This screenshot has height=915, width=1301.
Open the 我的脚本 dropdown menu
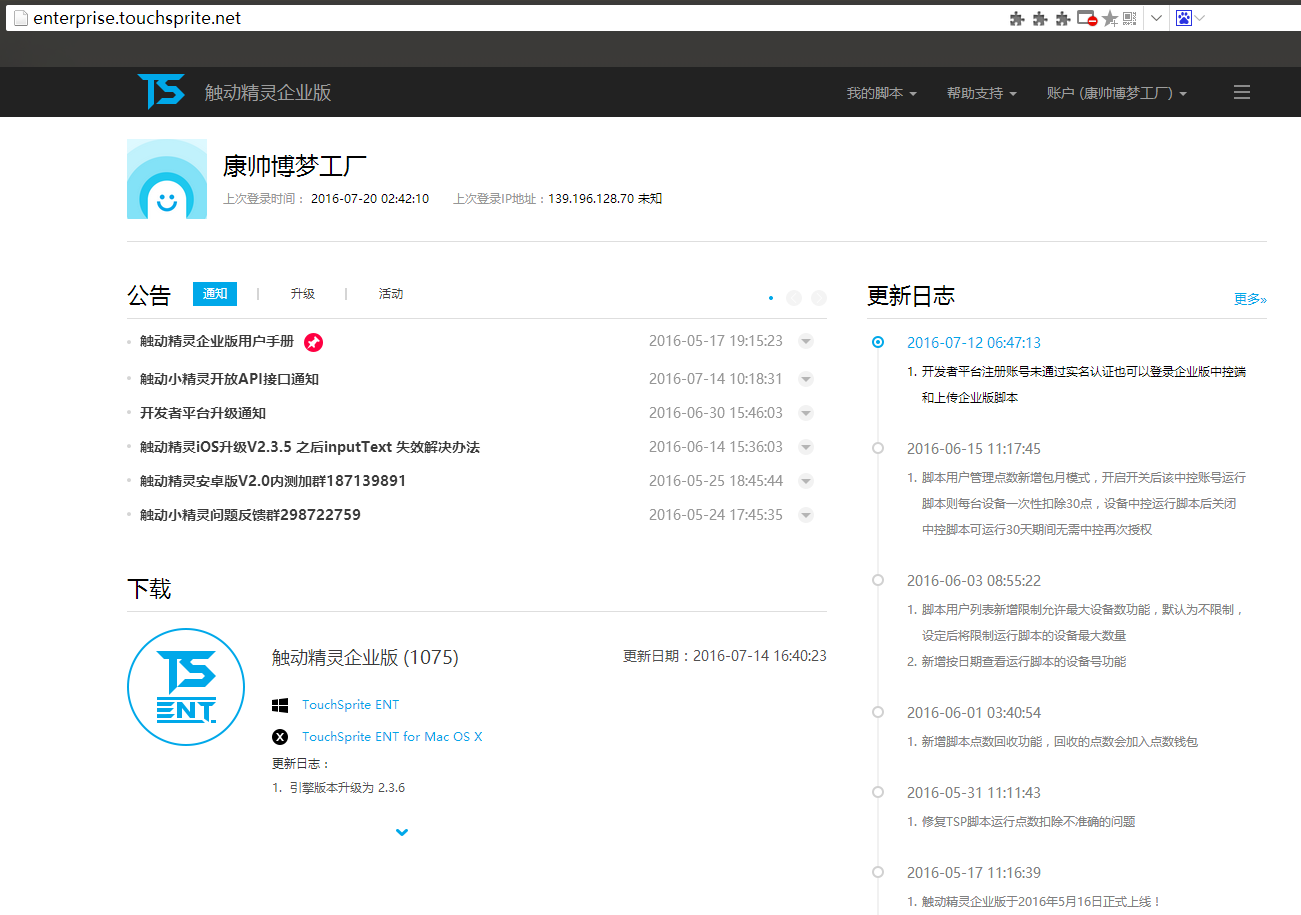pos(881,93)
